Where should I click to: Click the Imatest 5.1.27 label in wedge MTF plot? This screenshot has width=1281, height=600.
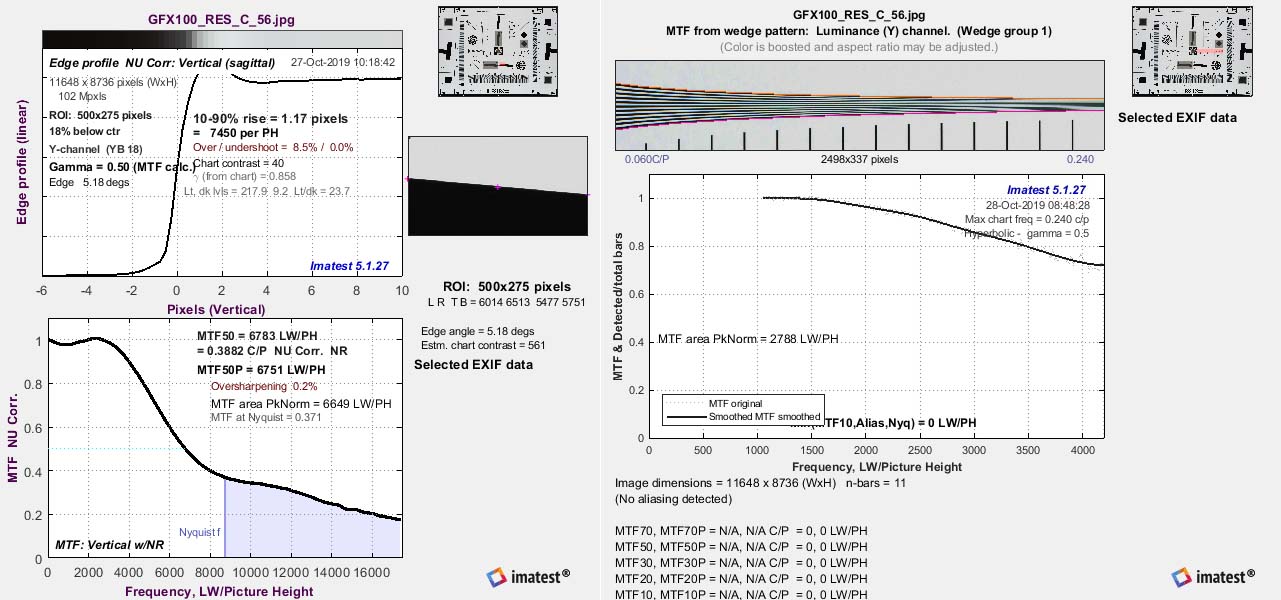[x=1046, y=190]
